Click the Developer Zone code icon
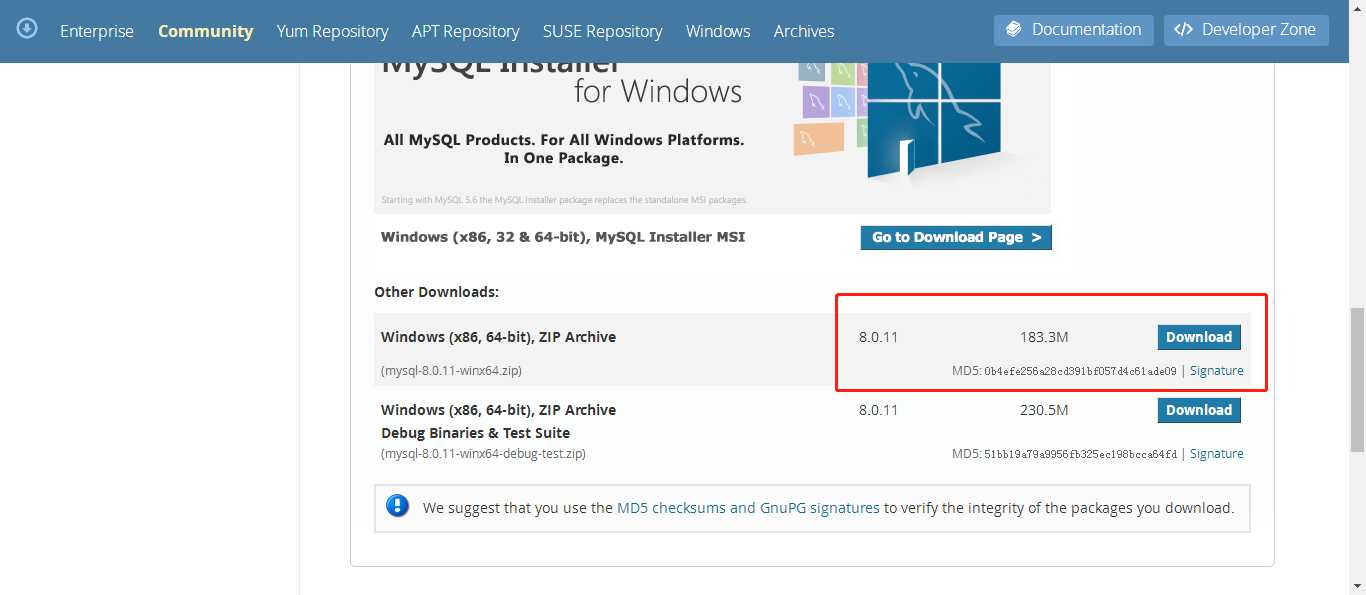This screenshot has width=1366, height=595. [1183, 29]
